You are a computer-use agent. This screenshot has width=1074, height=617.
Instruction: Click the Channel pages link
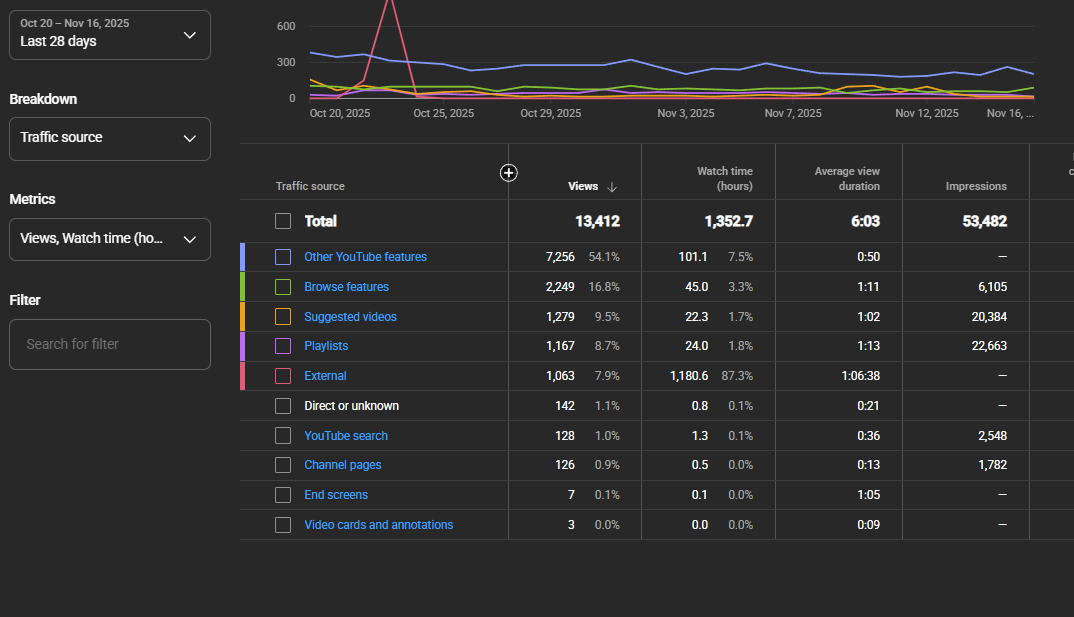[342, 465]
